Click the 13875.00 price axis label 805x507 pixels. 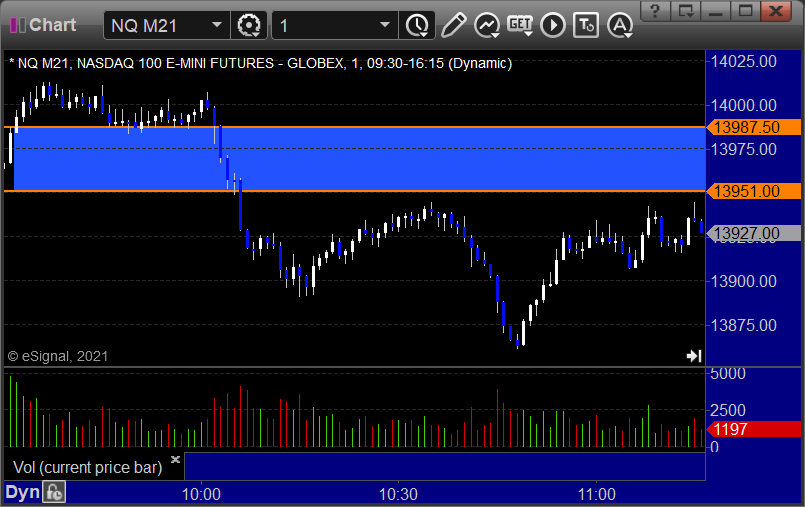pos(743,325)
